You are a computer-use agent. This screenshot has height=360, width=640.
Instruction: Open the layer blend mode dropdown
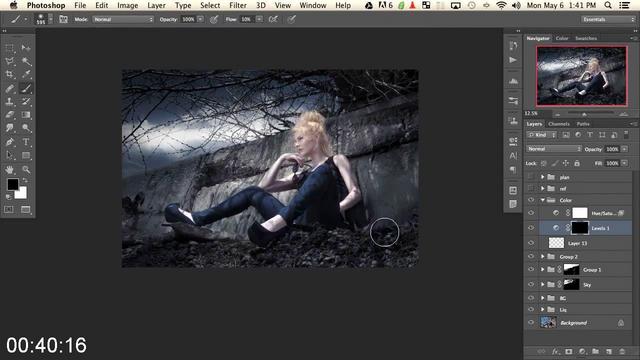(553, 149)
